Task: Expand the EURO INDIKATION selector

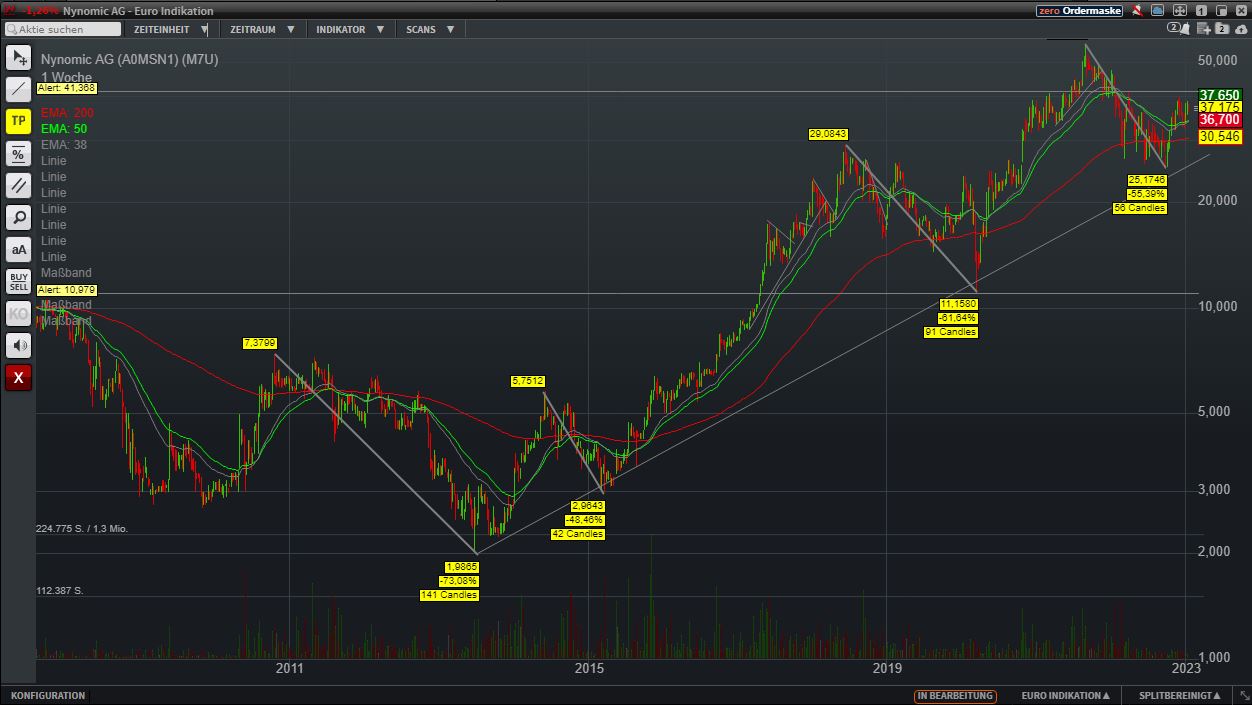Action: click(1065, 695)
